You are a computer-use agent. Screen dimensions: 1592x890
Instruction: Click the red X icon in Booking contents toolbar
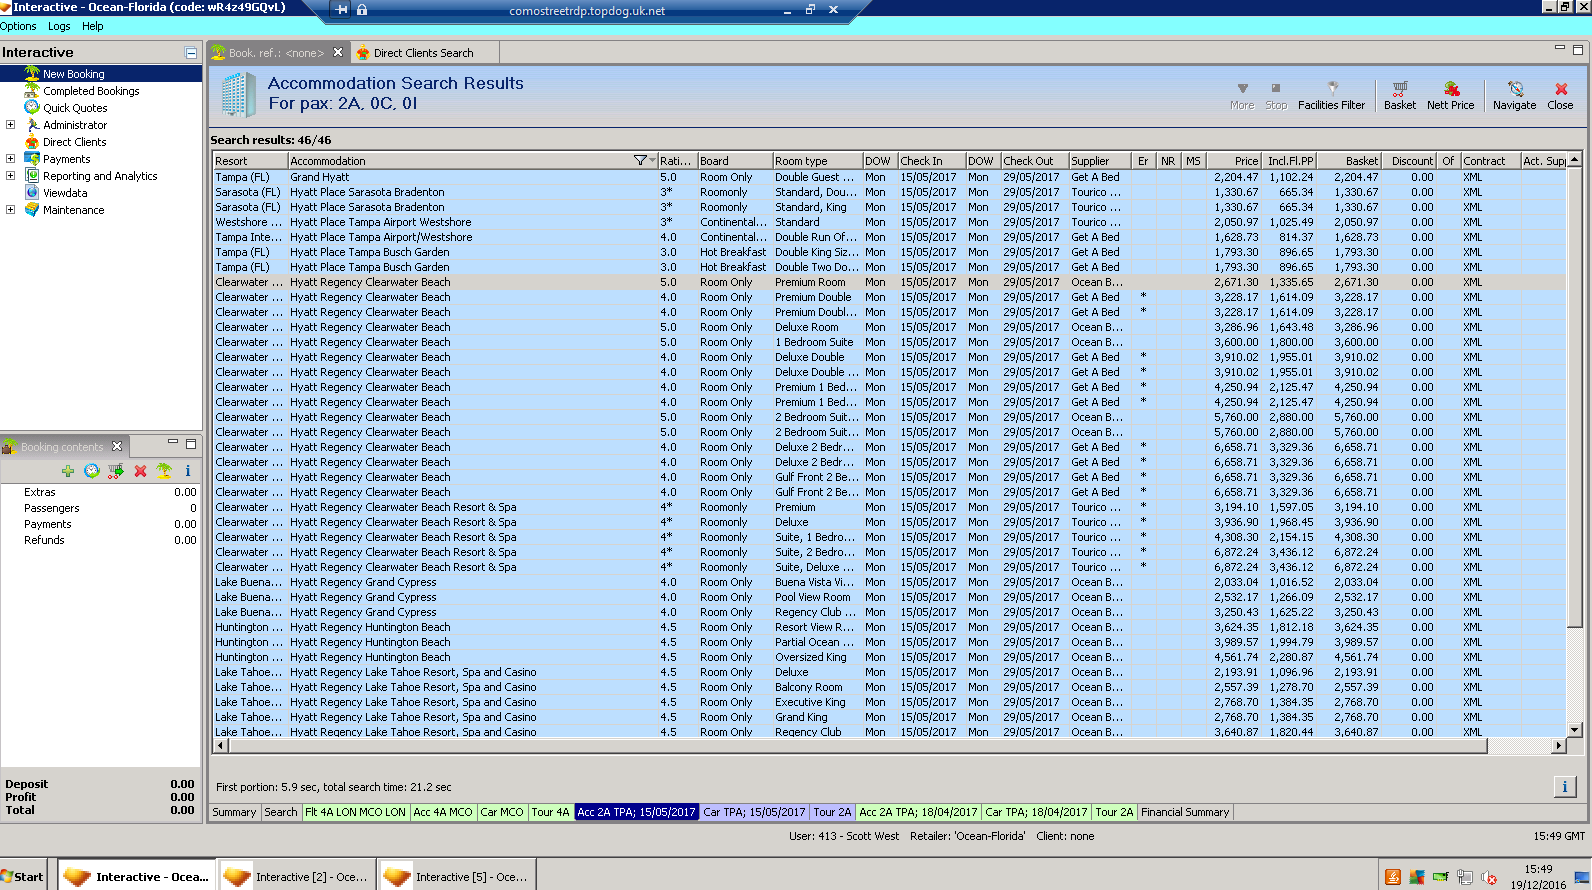pos(140,471)
